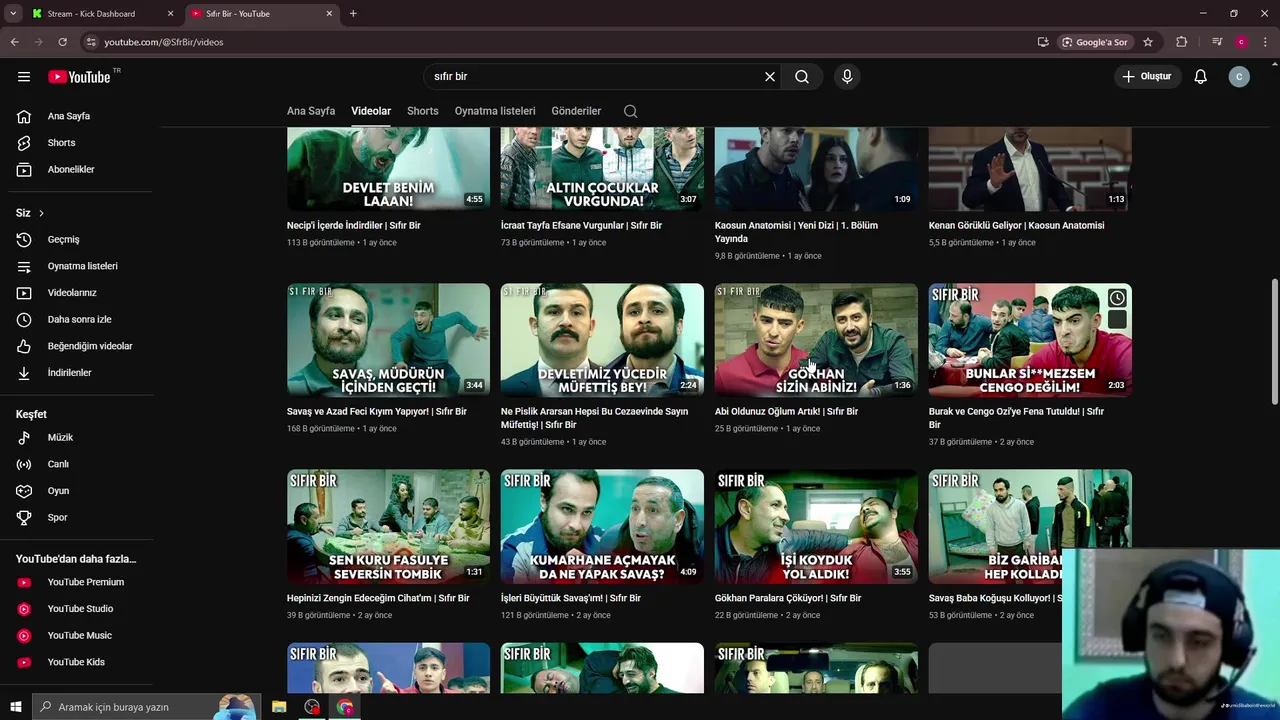The width and height of the screenshot is (1280, 720).
Task: Browse Spor sports section
Action: pyautogui.click(x=80, y=518)
